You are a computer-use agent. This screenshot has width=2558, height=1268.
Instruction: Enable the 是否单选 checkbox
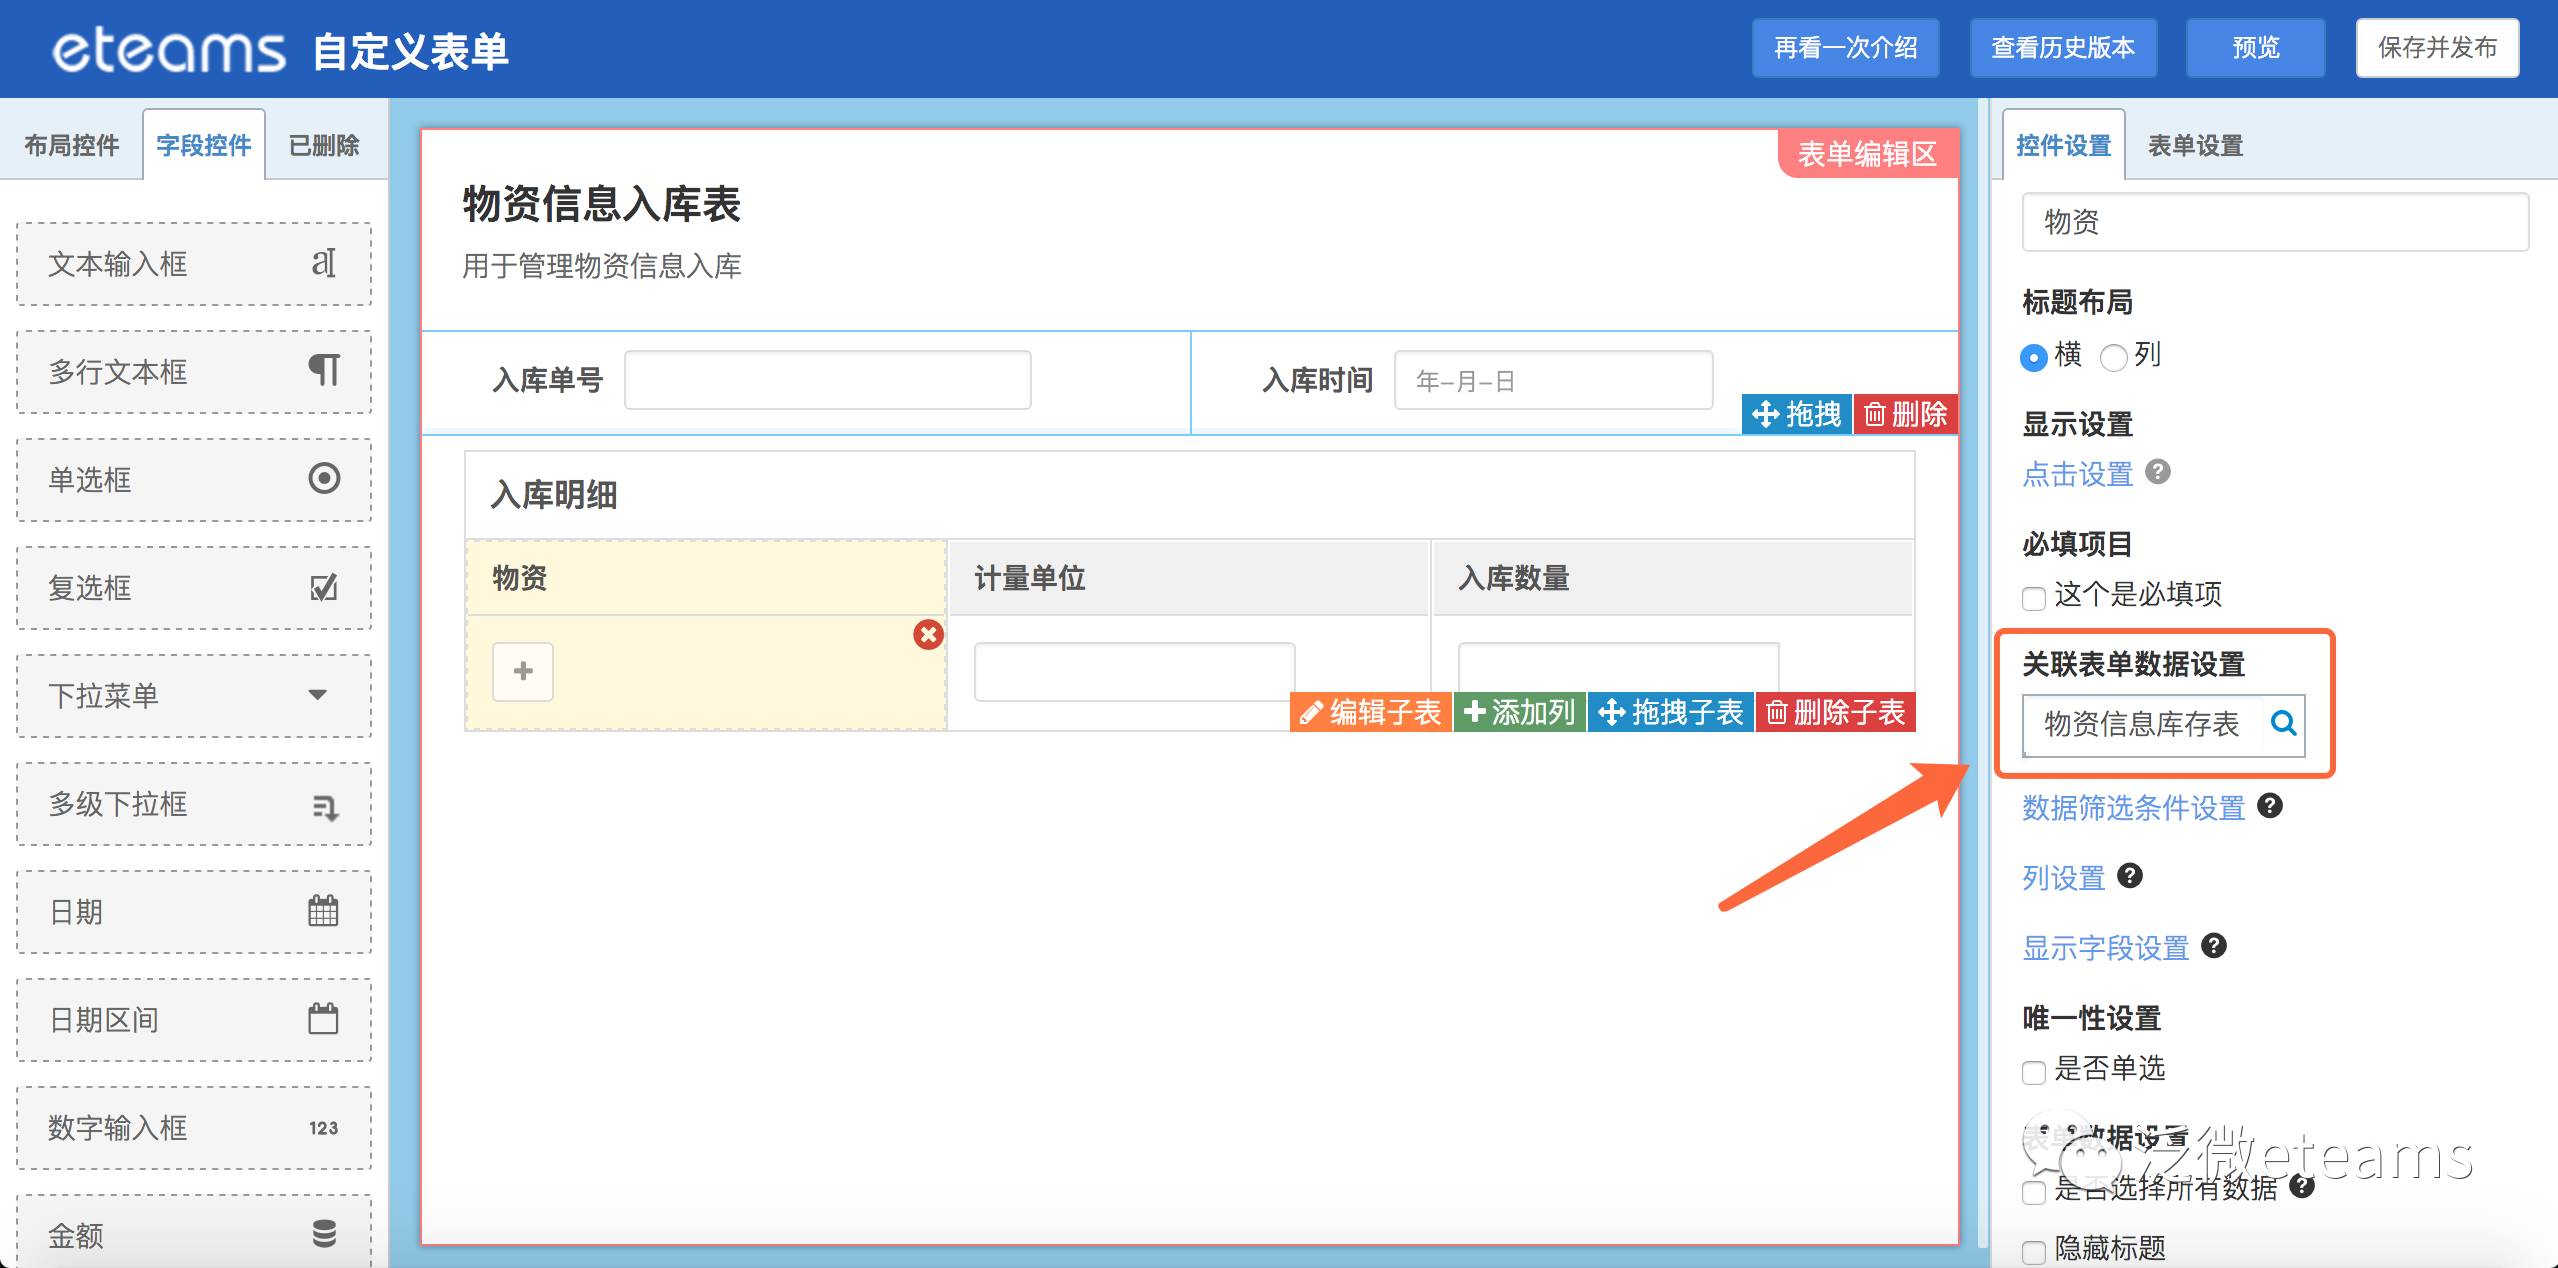click(x=2034, y=1072)
